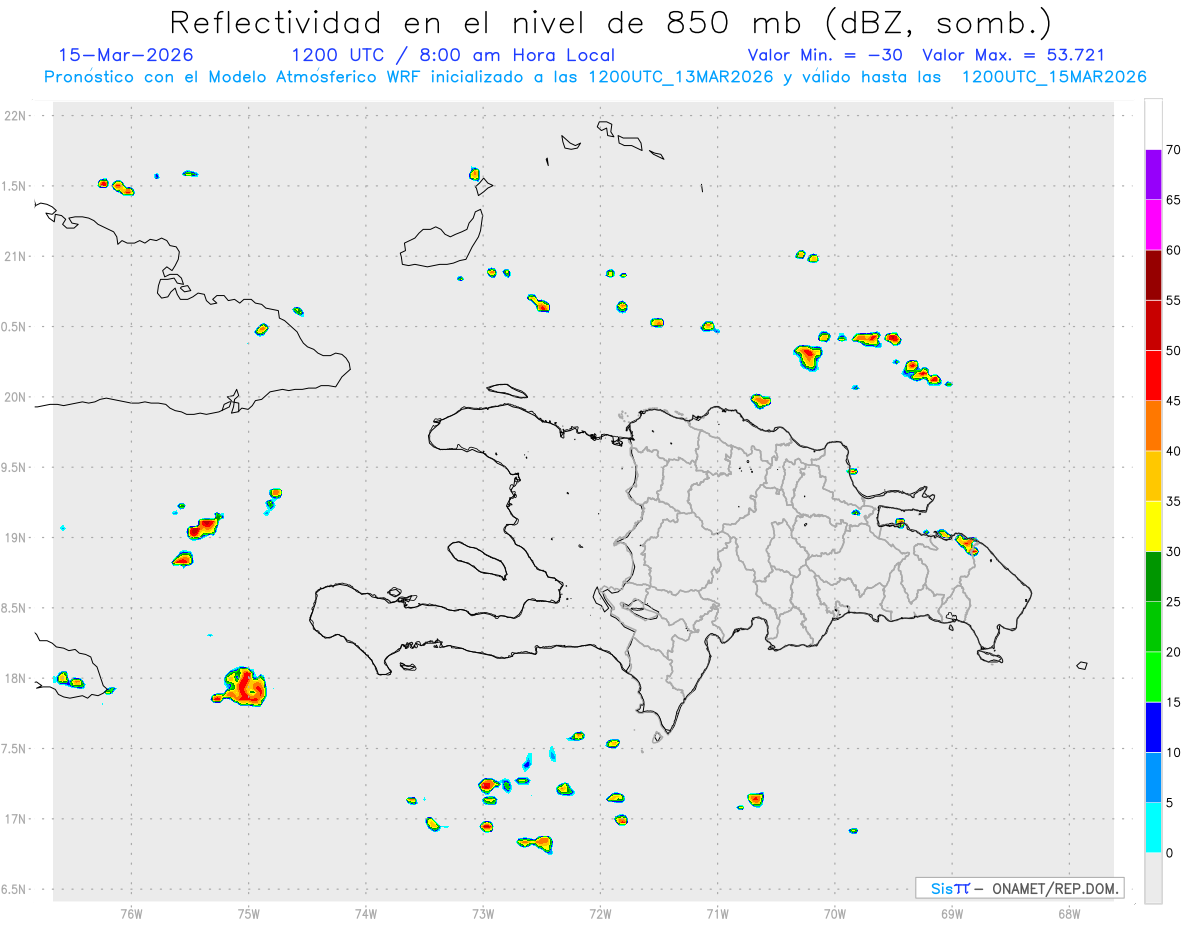Screen dimensions: 1200x927
Task: Click the "1200 UTC / 8:00 am Hora Local" text
Action: tap(453, 55)
